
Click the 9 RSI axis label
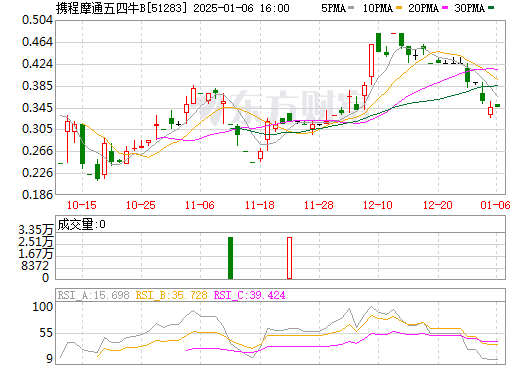tap(49, 359)
